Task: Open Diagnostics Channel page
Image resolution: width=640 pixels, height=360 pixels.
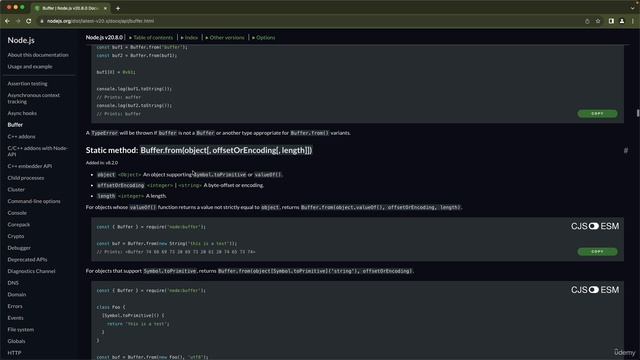Action: [31, 271]
